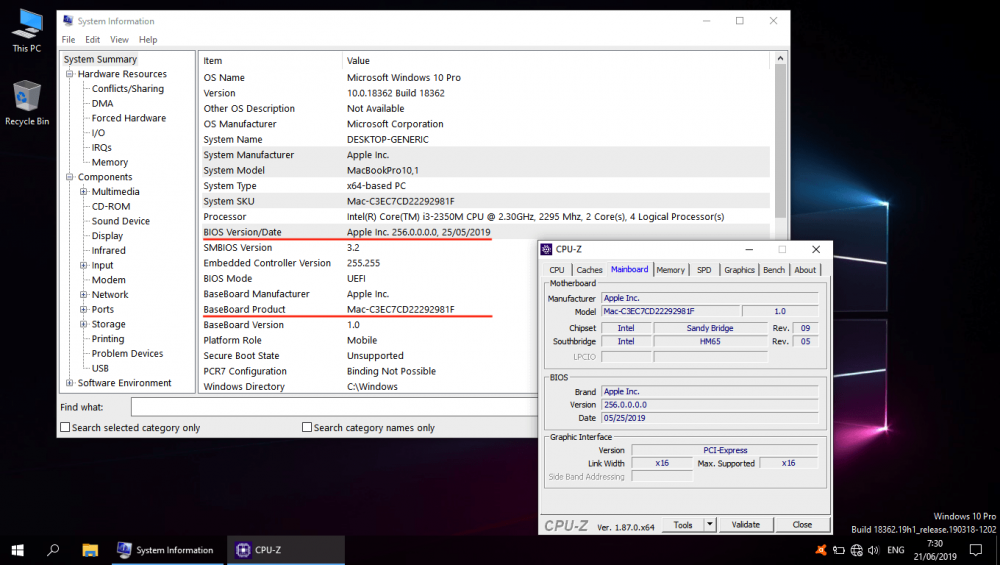
Task: Click the details list scroll up arrow
Action: click(780, 59)
